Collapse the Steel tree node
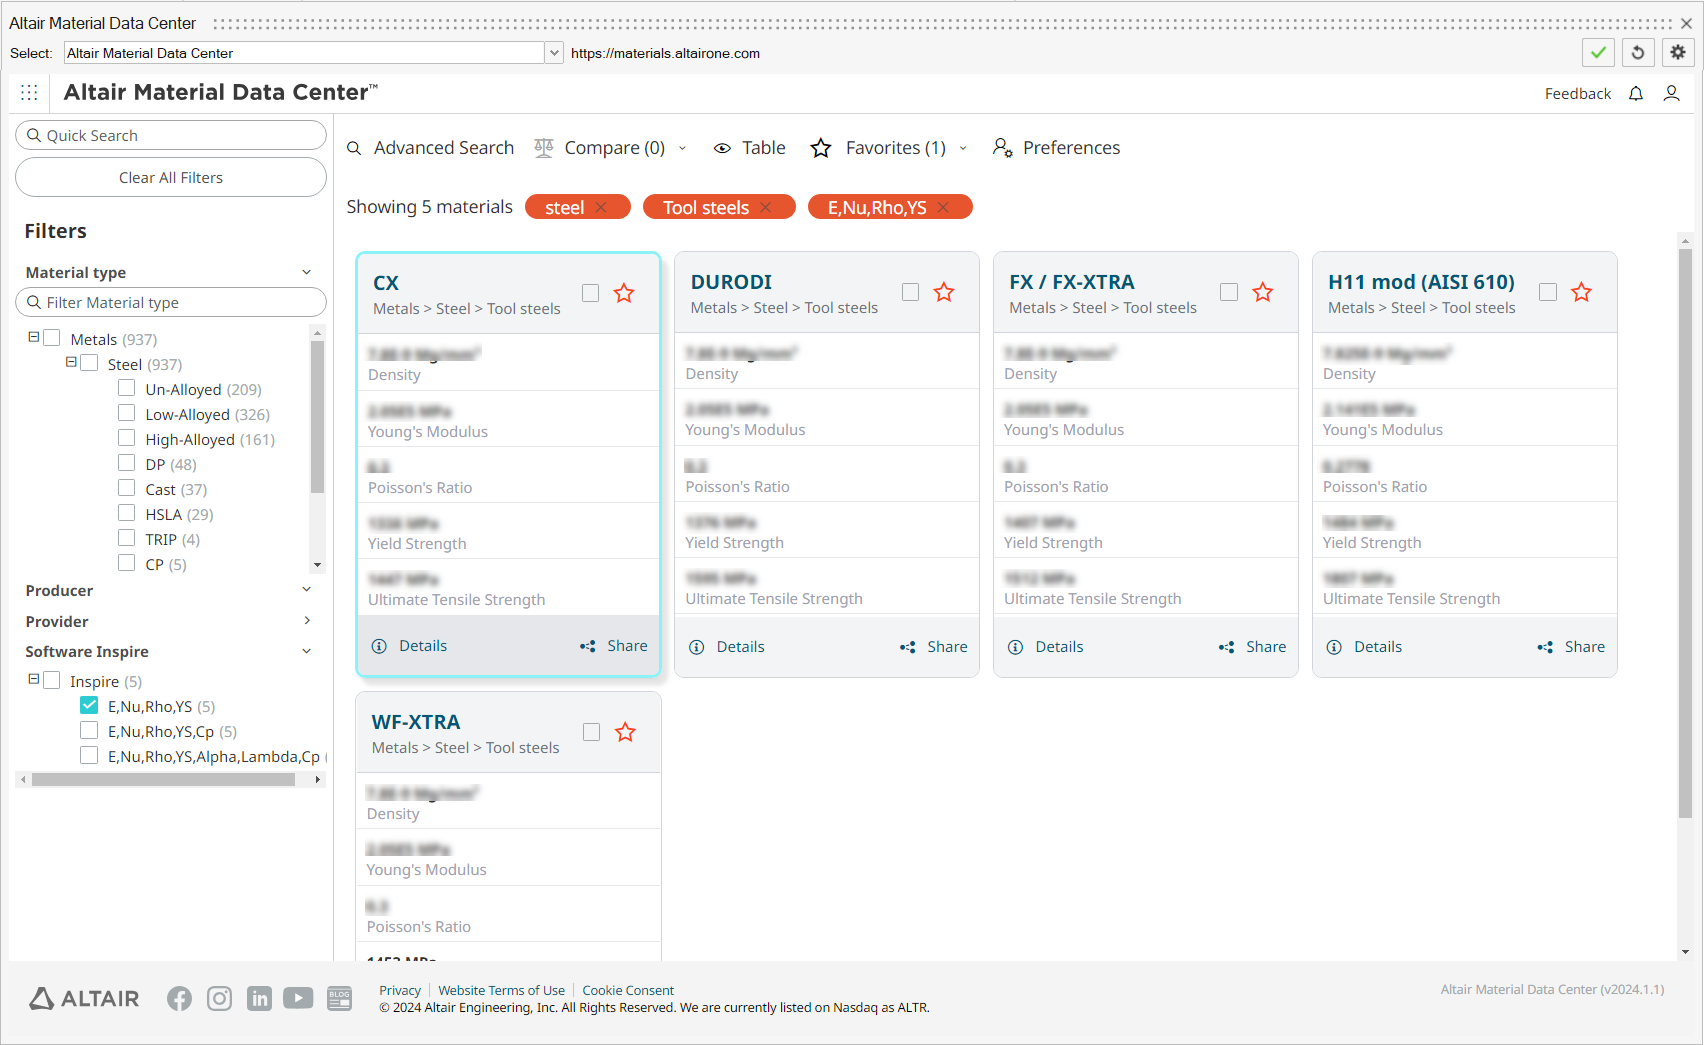Viewport: 1704px width, 1045px height. tap(71, 363)
